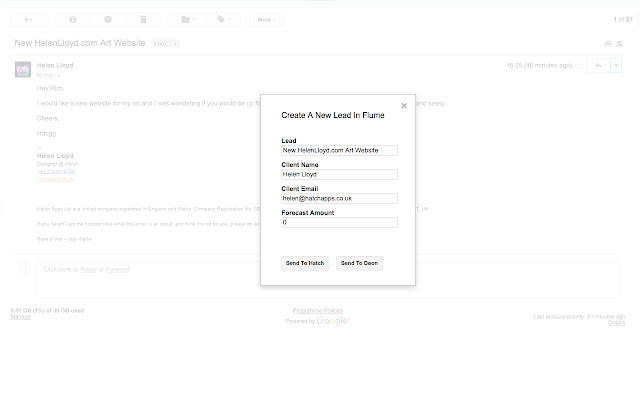The image size is (640, 400).
Task: Click the Details account activity link
Action: pos(616,322)
